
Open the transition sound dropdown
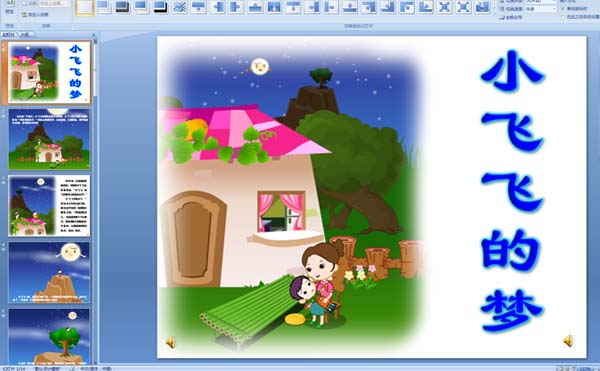[540, 2]
